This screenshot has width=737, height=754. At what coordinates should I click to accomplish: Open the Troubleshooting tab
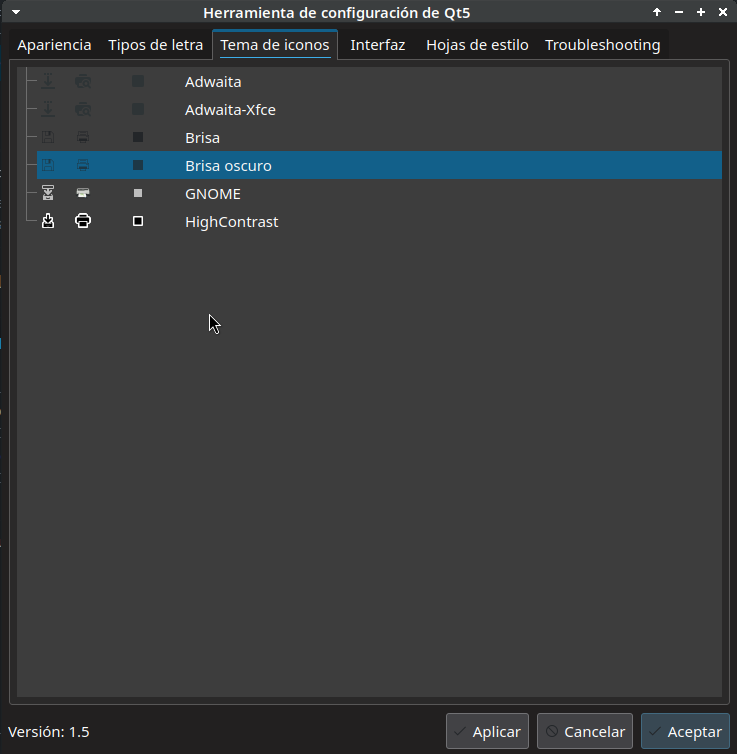(602, 45)
